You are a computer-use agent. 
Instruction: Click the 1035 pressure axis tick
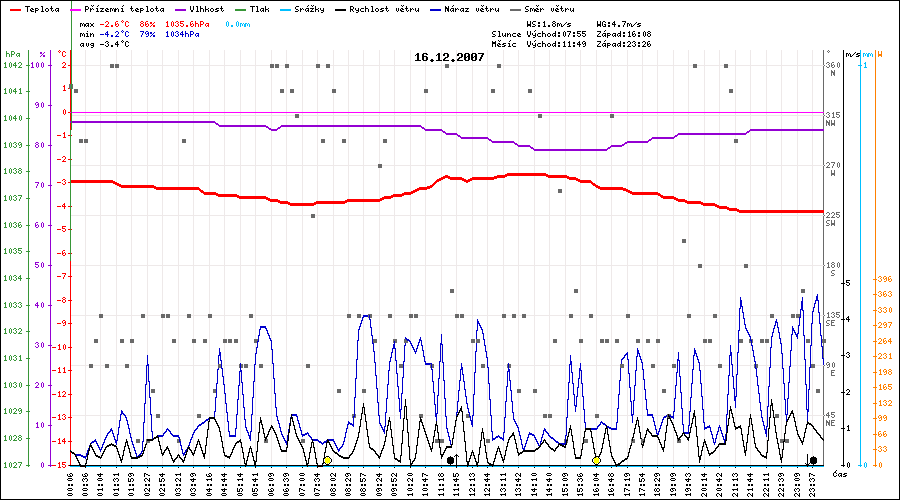click(13, 251)
